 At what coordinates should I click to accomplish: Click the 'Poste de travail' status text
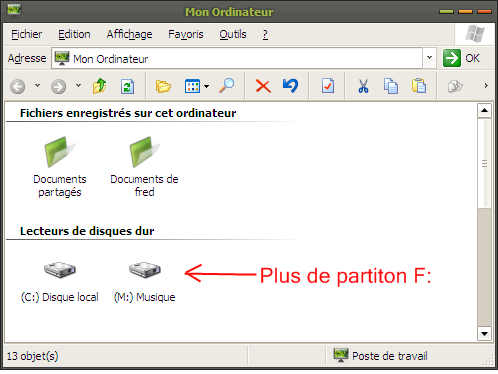[390, 356]
